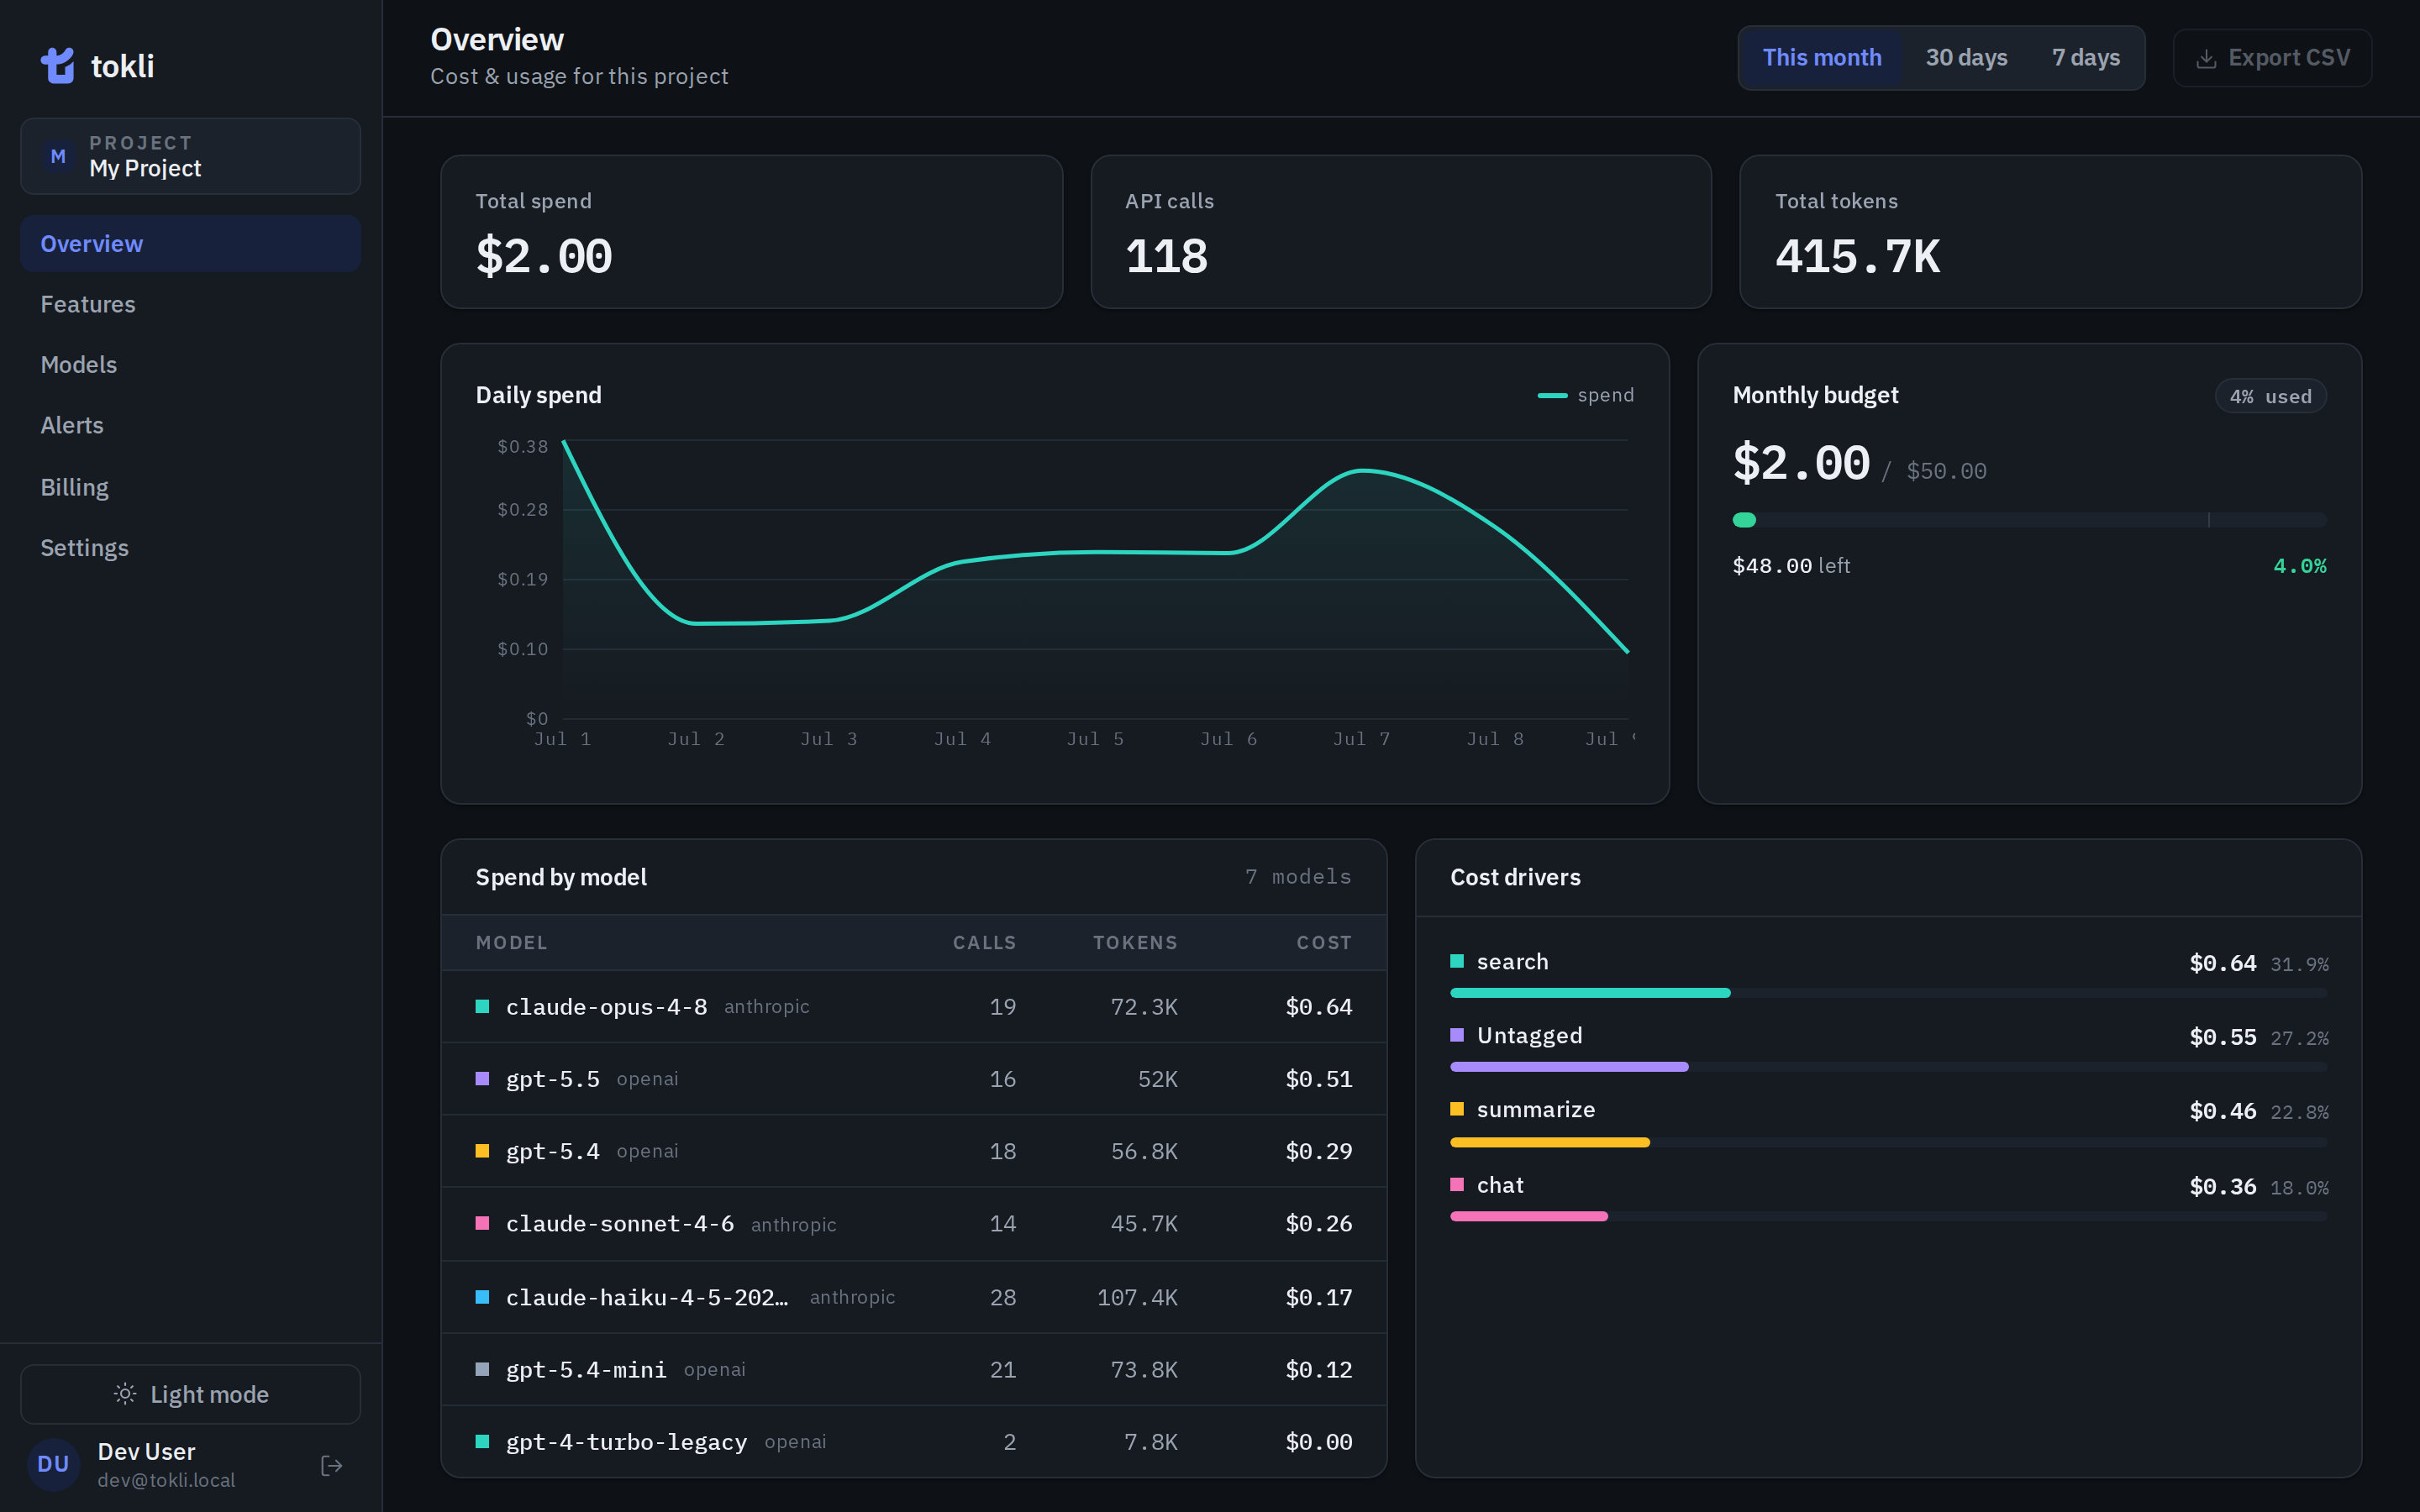Click the summarize cost driver bar
The image size is (2420, 1512).
click(1888, 1142)
